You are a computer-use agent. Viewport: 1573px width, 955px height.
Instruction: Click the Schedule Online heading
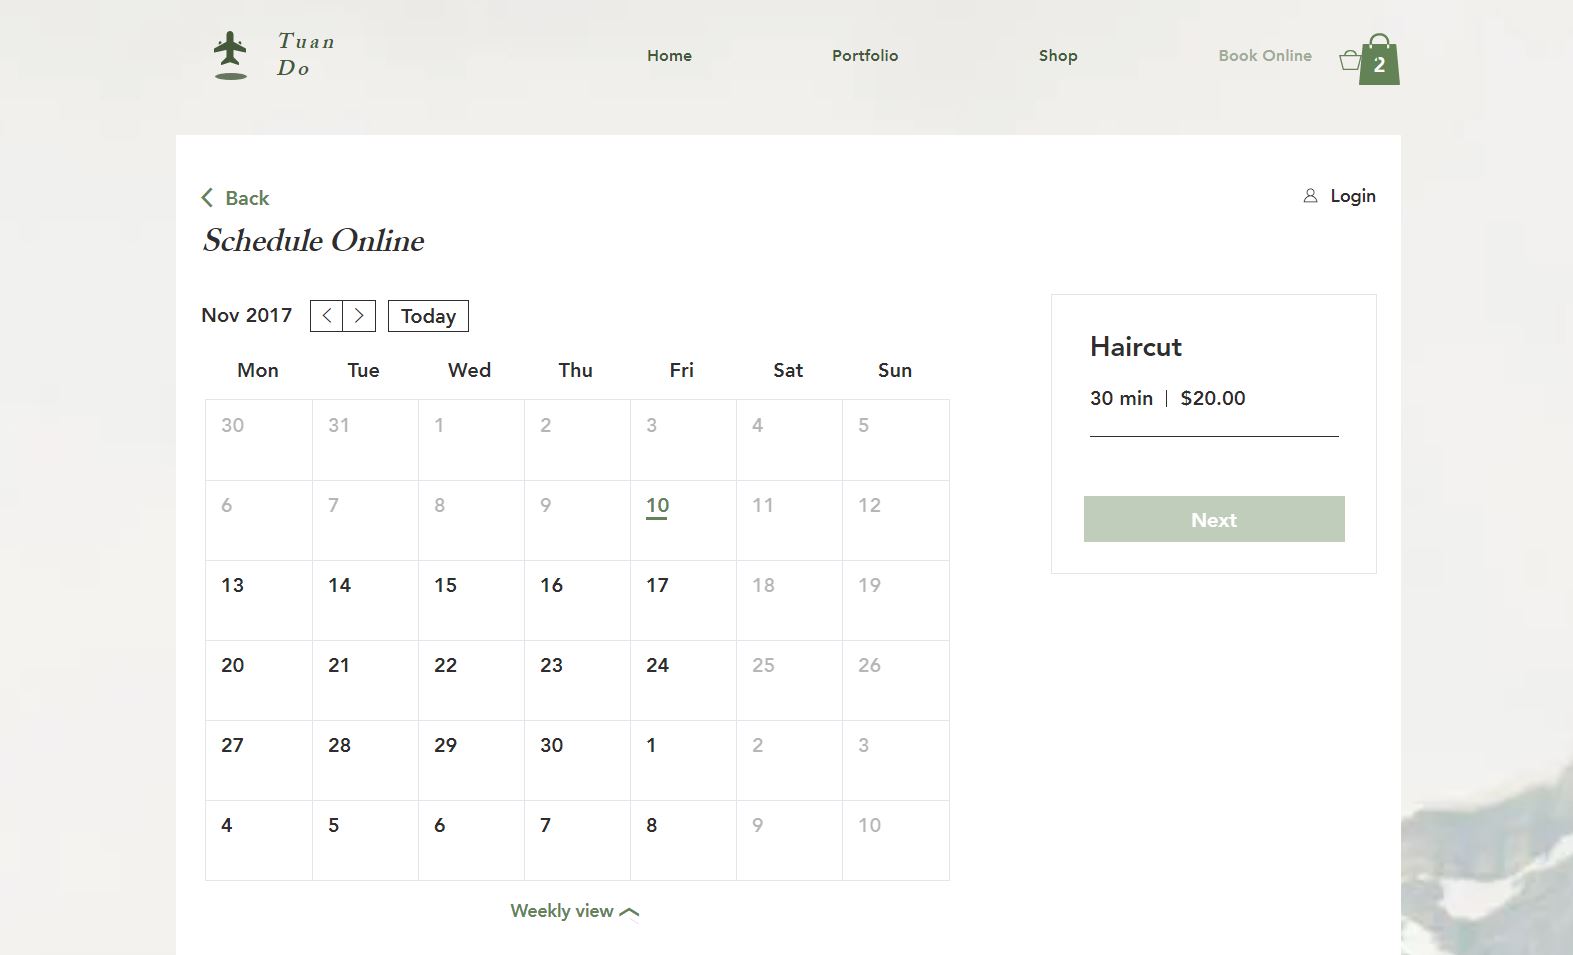click(x=314, y=240)
